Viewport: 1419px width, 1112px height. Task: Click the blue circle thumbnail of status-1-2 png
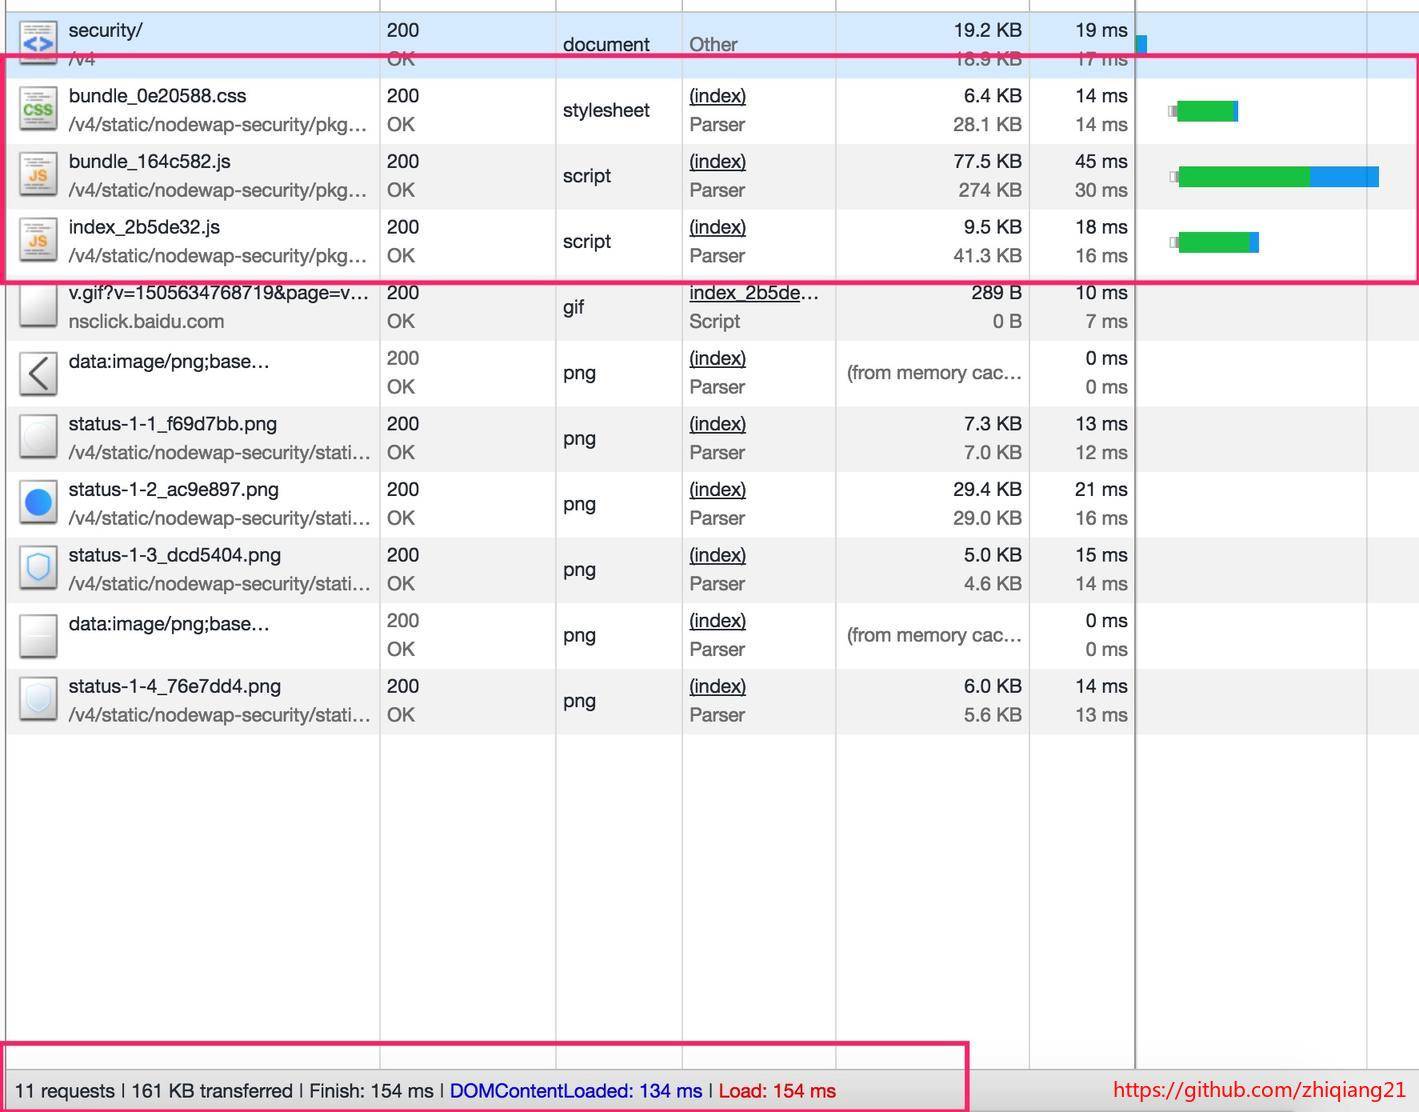pyautogui.click(x=38, y=503)
